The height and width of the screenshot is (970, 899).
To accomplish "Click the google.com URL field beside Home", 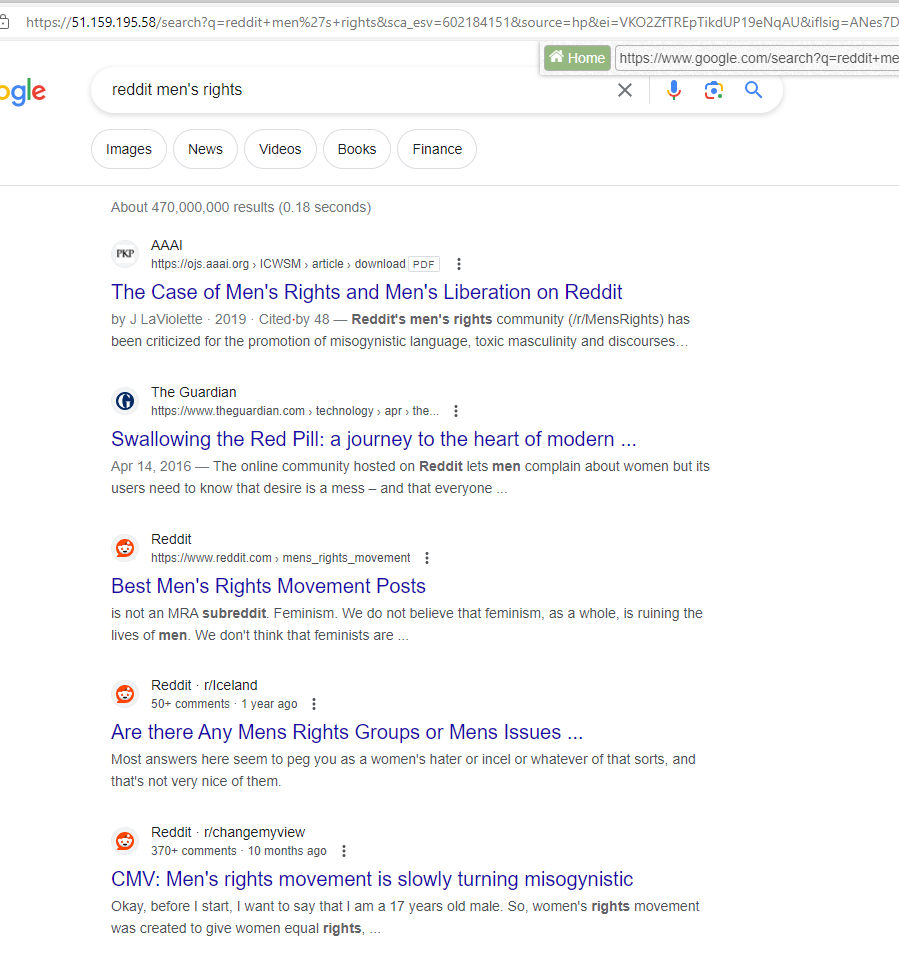I will point(757,58).
